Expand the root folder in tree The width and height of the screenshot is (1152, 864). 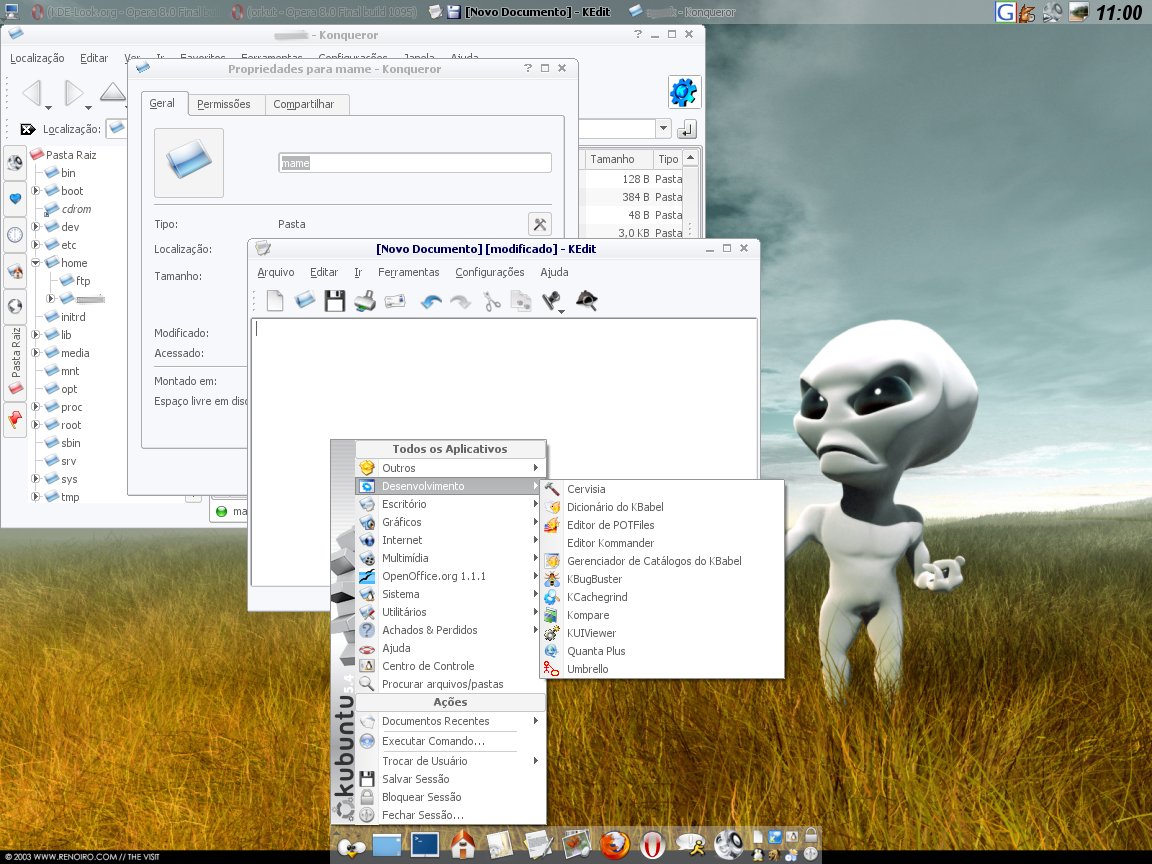coord(35,425)
